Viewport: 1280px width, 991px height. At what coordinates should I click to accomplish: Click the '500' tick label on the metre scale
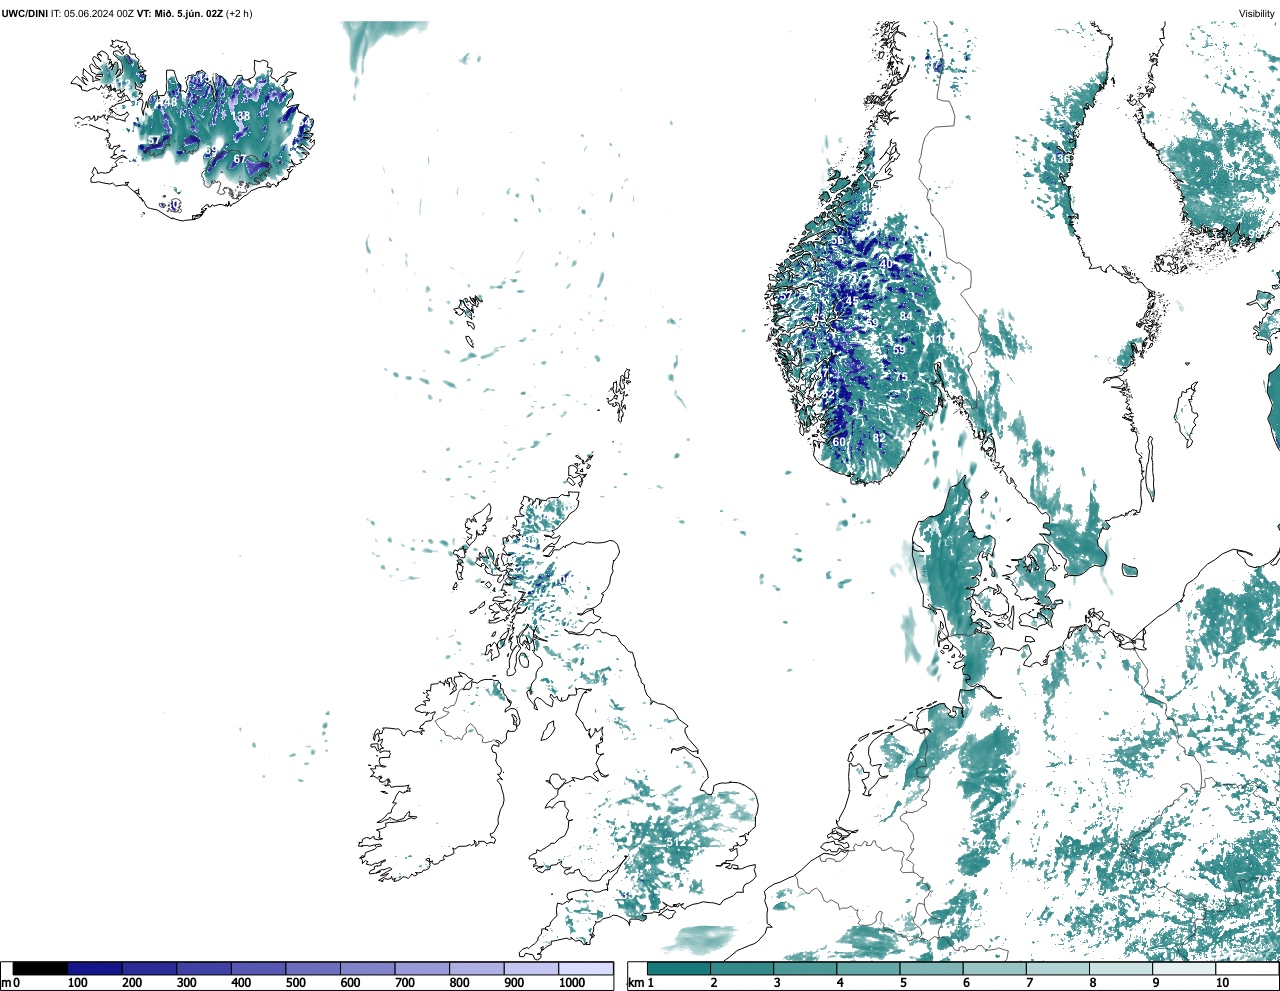coord(295,983)
